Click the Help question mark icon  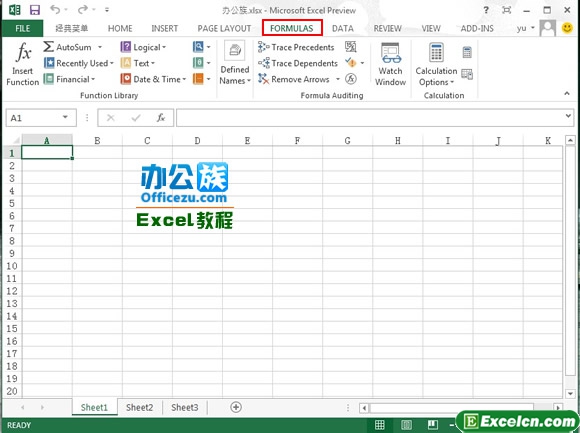coord(486,10)
